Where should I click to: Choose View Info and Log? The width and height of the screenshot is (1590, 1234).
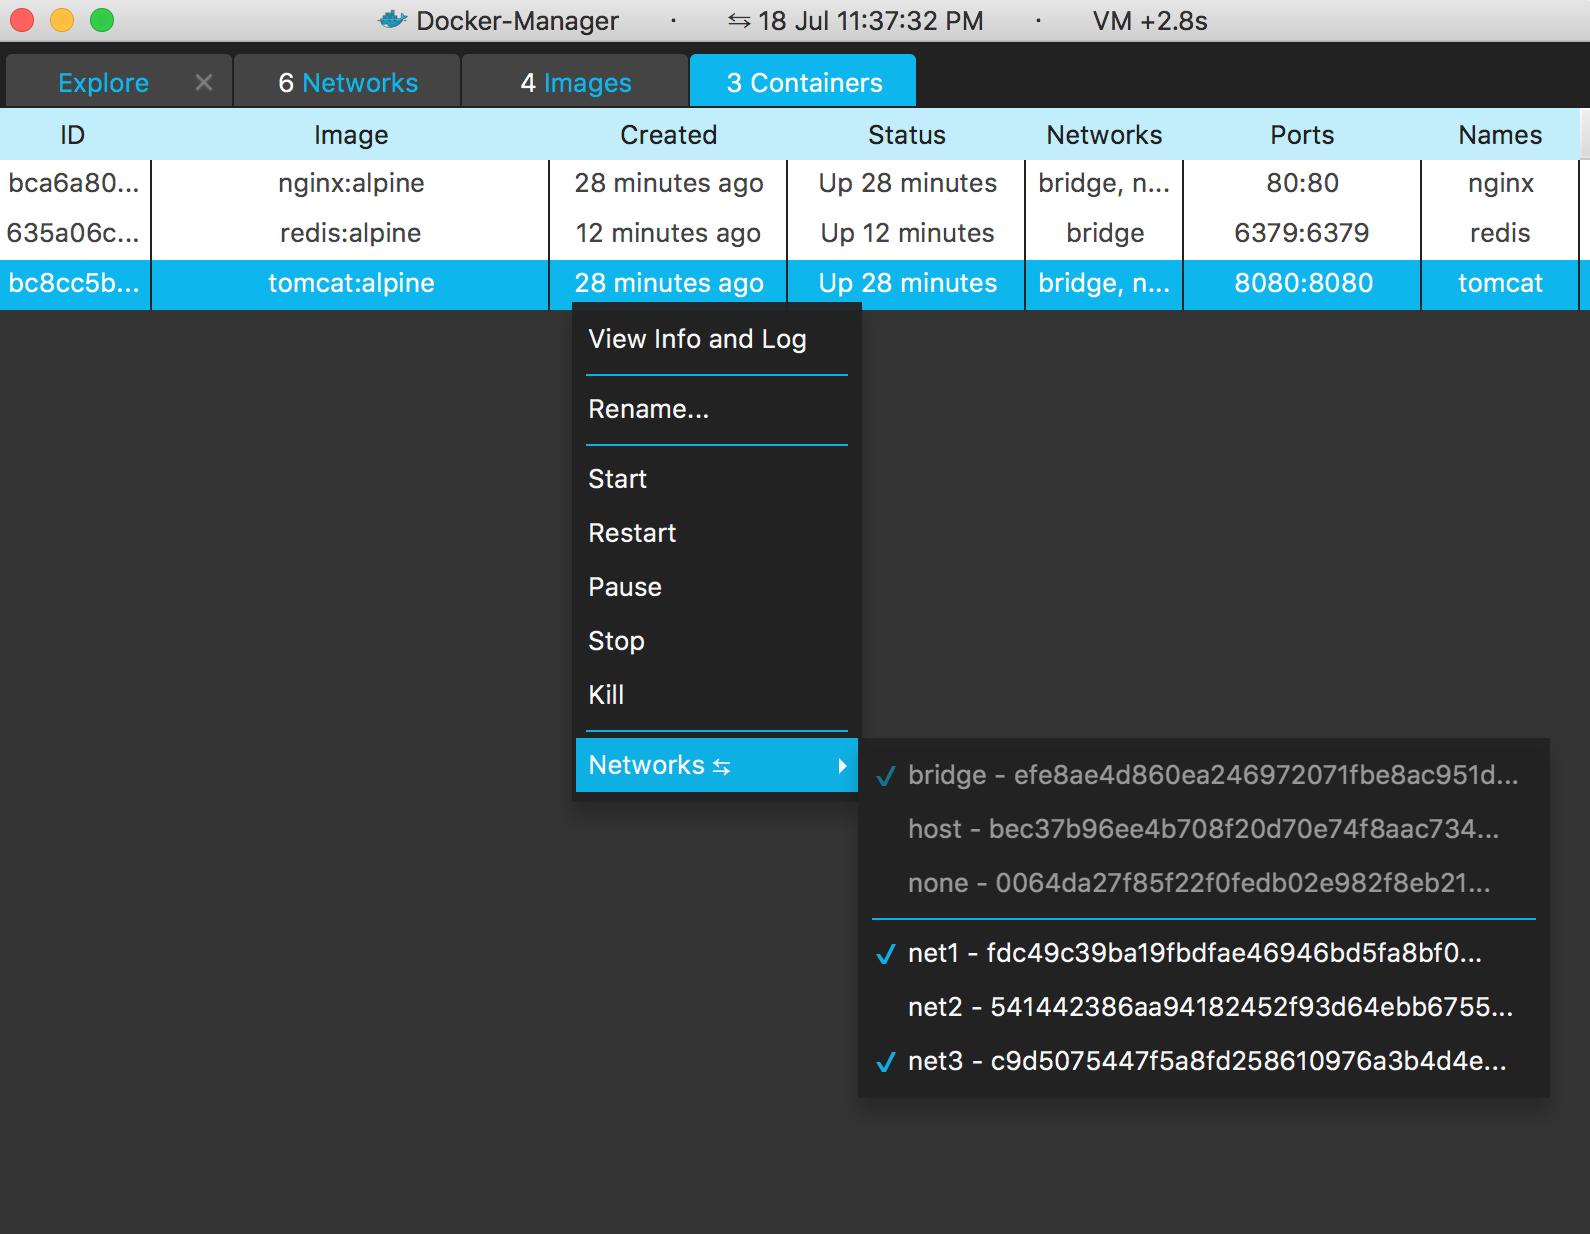coord(717,339)
